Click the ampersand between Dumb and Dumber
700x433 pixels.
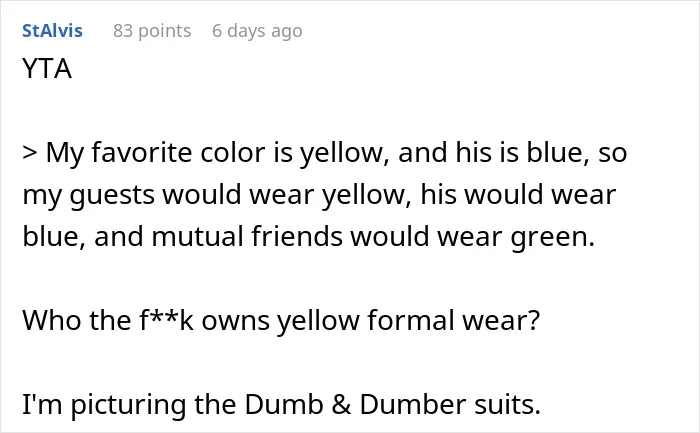[341, 404]
